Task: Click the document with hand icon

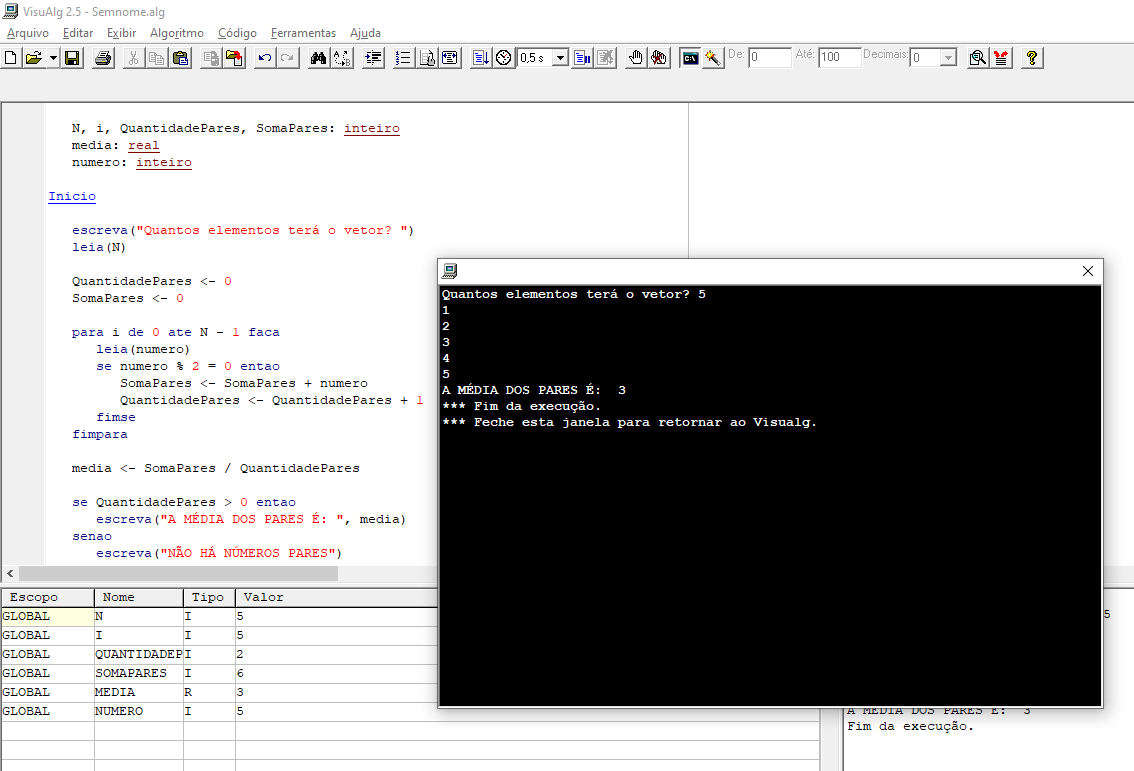Action: tap(427, 58)
